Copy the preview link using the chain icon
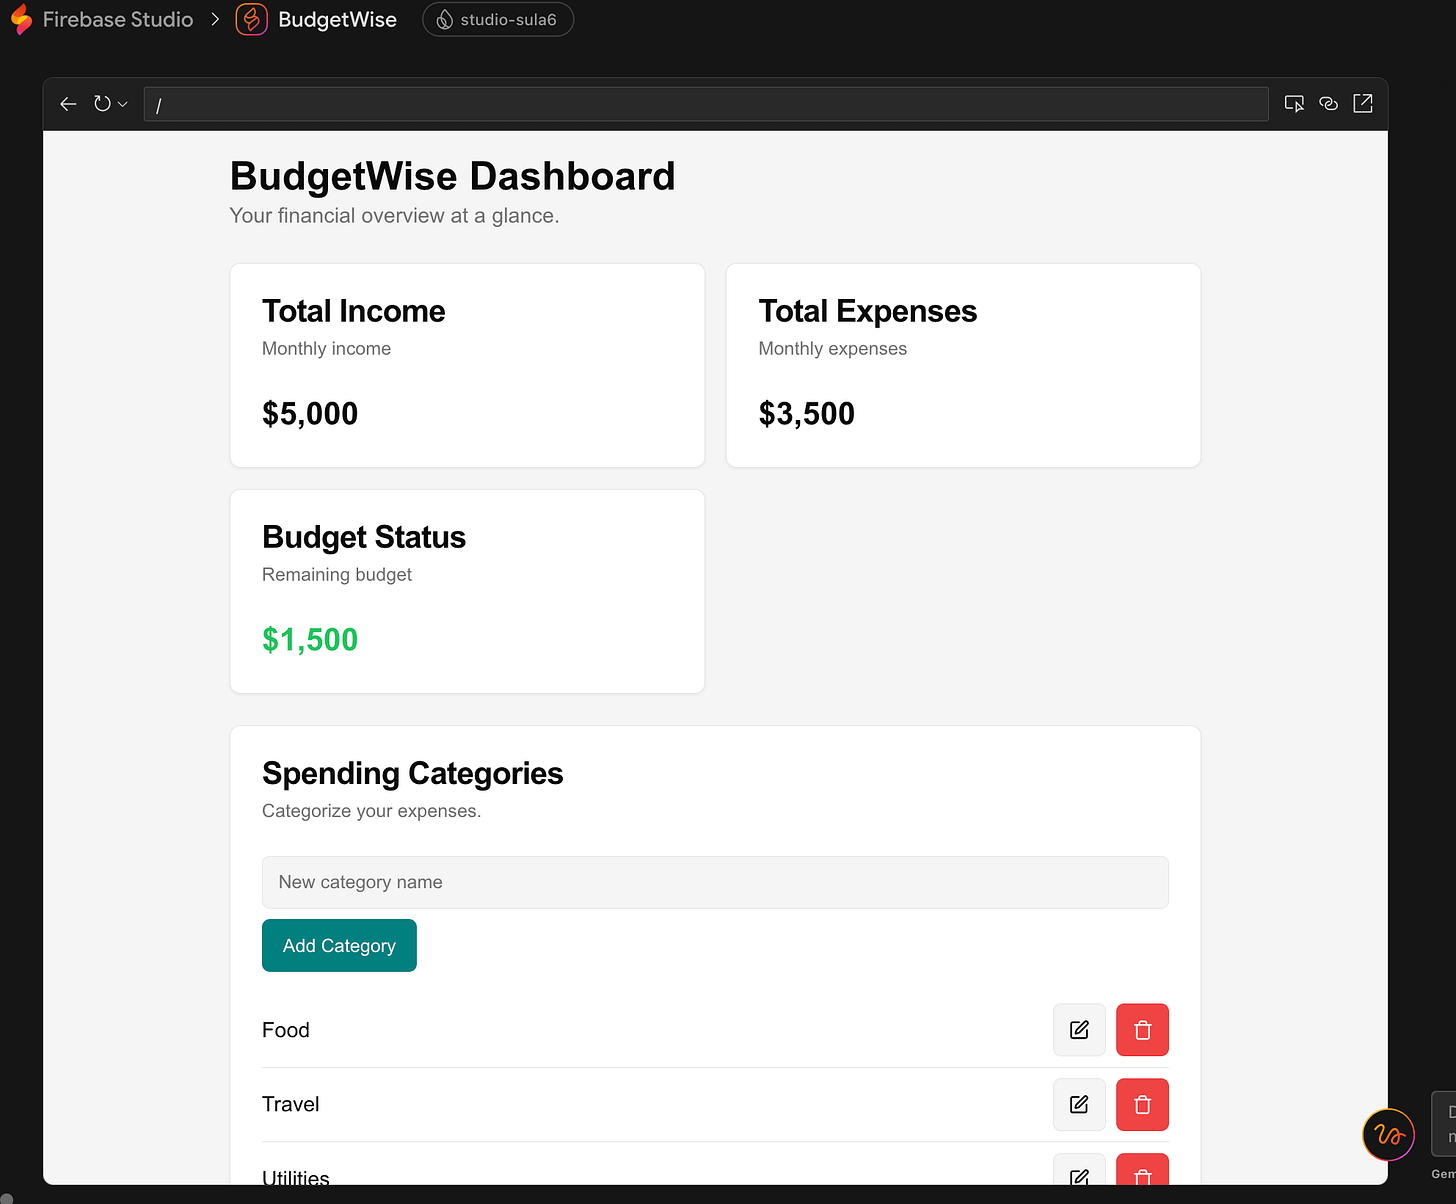Screen dimensions: 1456x1204 pyautogui.click(x=1328, y=104)
